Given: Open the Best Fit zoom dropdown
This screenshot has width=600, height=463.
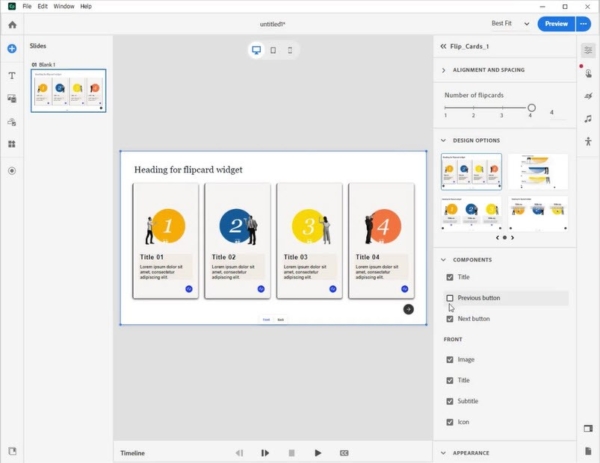Looking at the screenshot, I should pyautogui.click(x=510, y=24).
